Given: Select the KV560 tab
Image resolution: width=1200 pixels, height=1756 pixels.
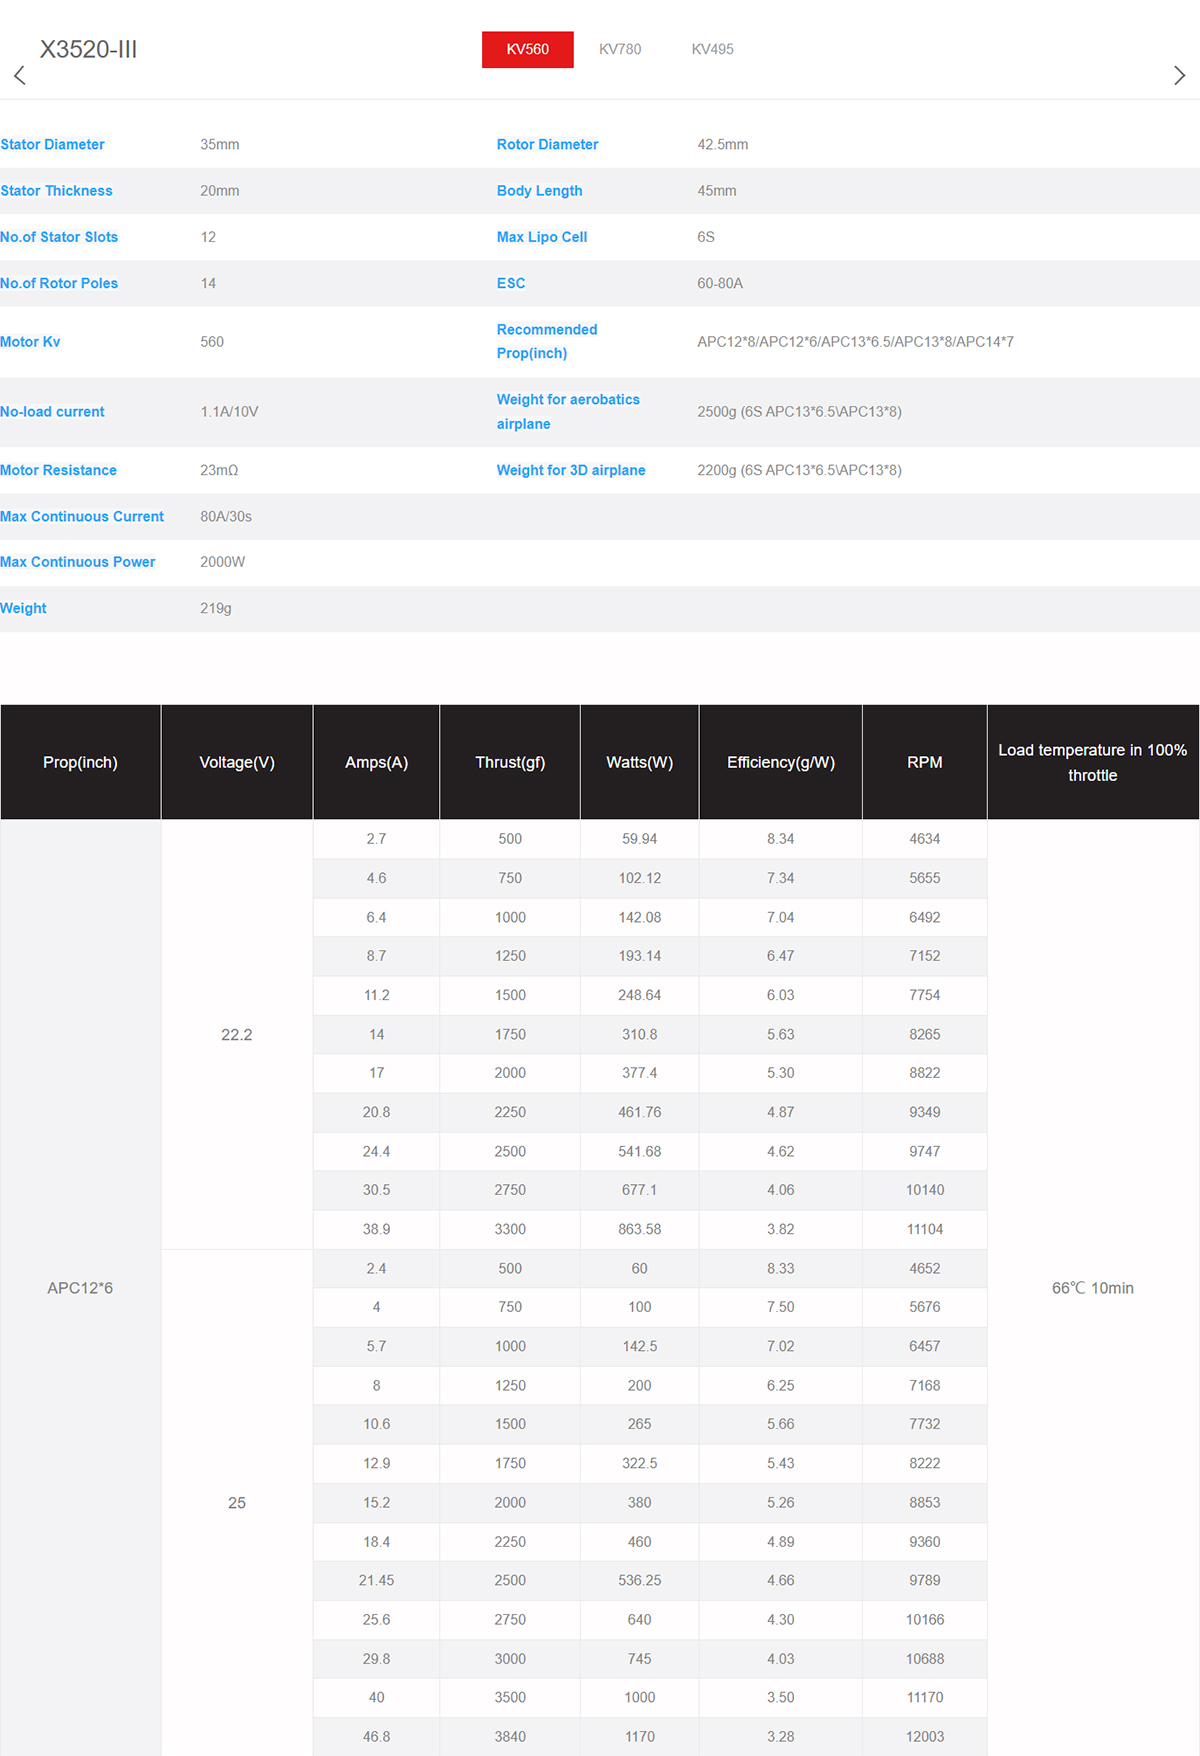Looking at the screenshot, I should pyautogui.click(x=527, y=49).
